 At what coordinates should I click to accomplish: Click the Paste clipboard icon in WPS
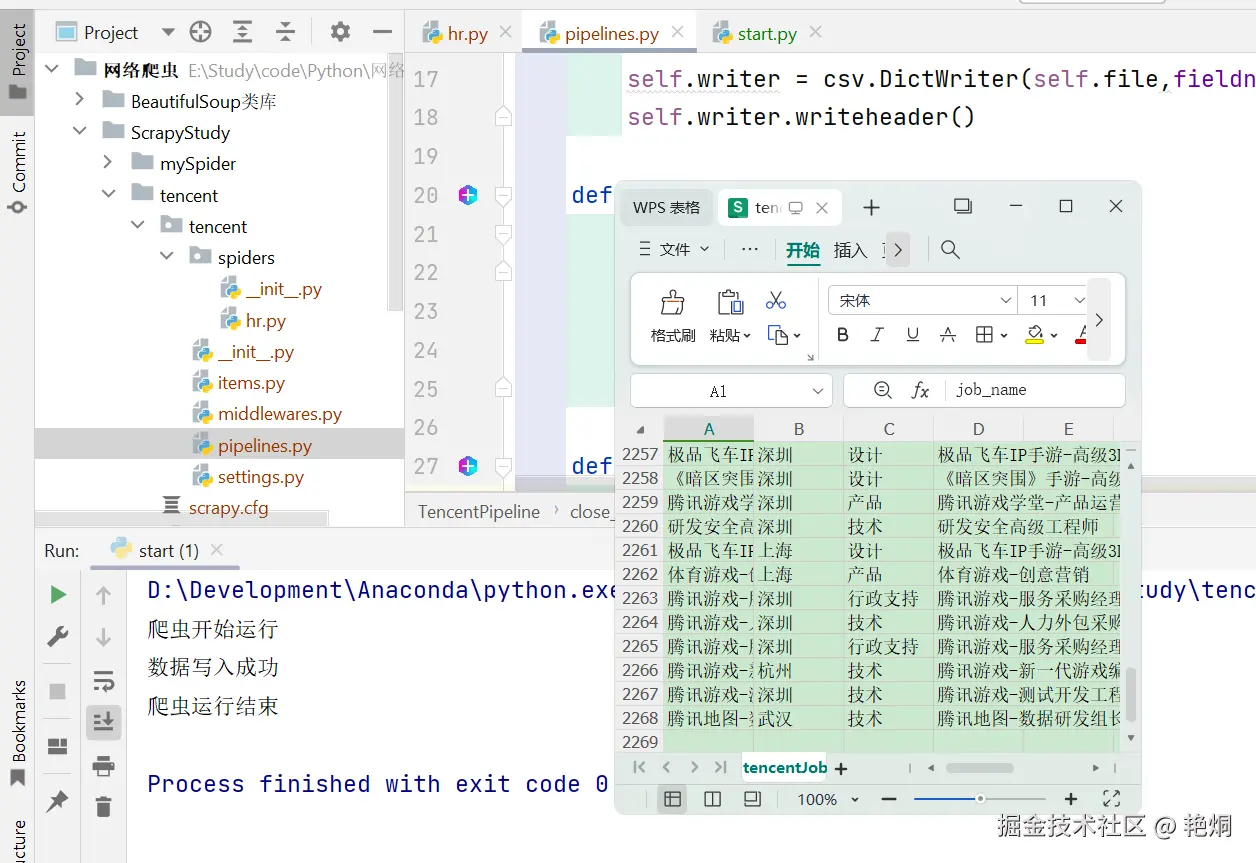pos(731,302)
